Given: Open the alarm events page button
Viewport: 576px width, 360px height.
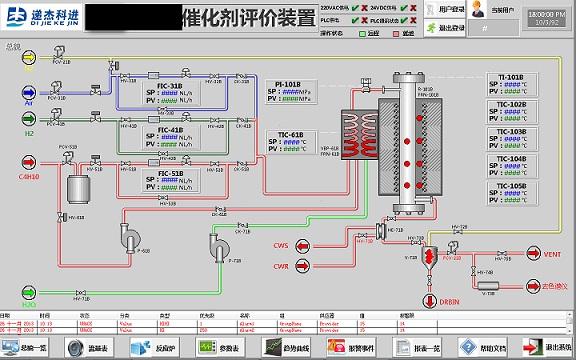Looking at the screenshot, I should click(351, 347).
